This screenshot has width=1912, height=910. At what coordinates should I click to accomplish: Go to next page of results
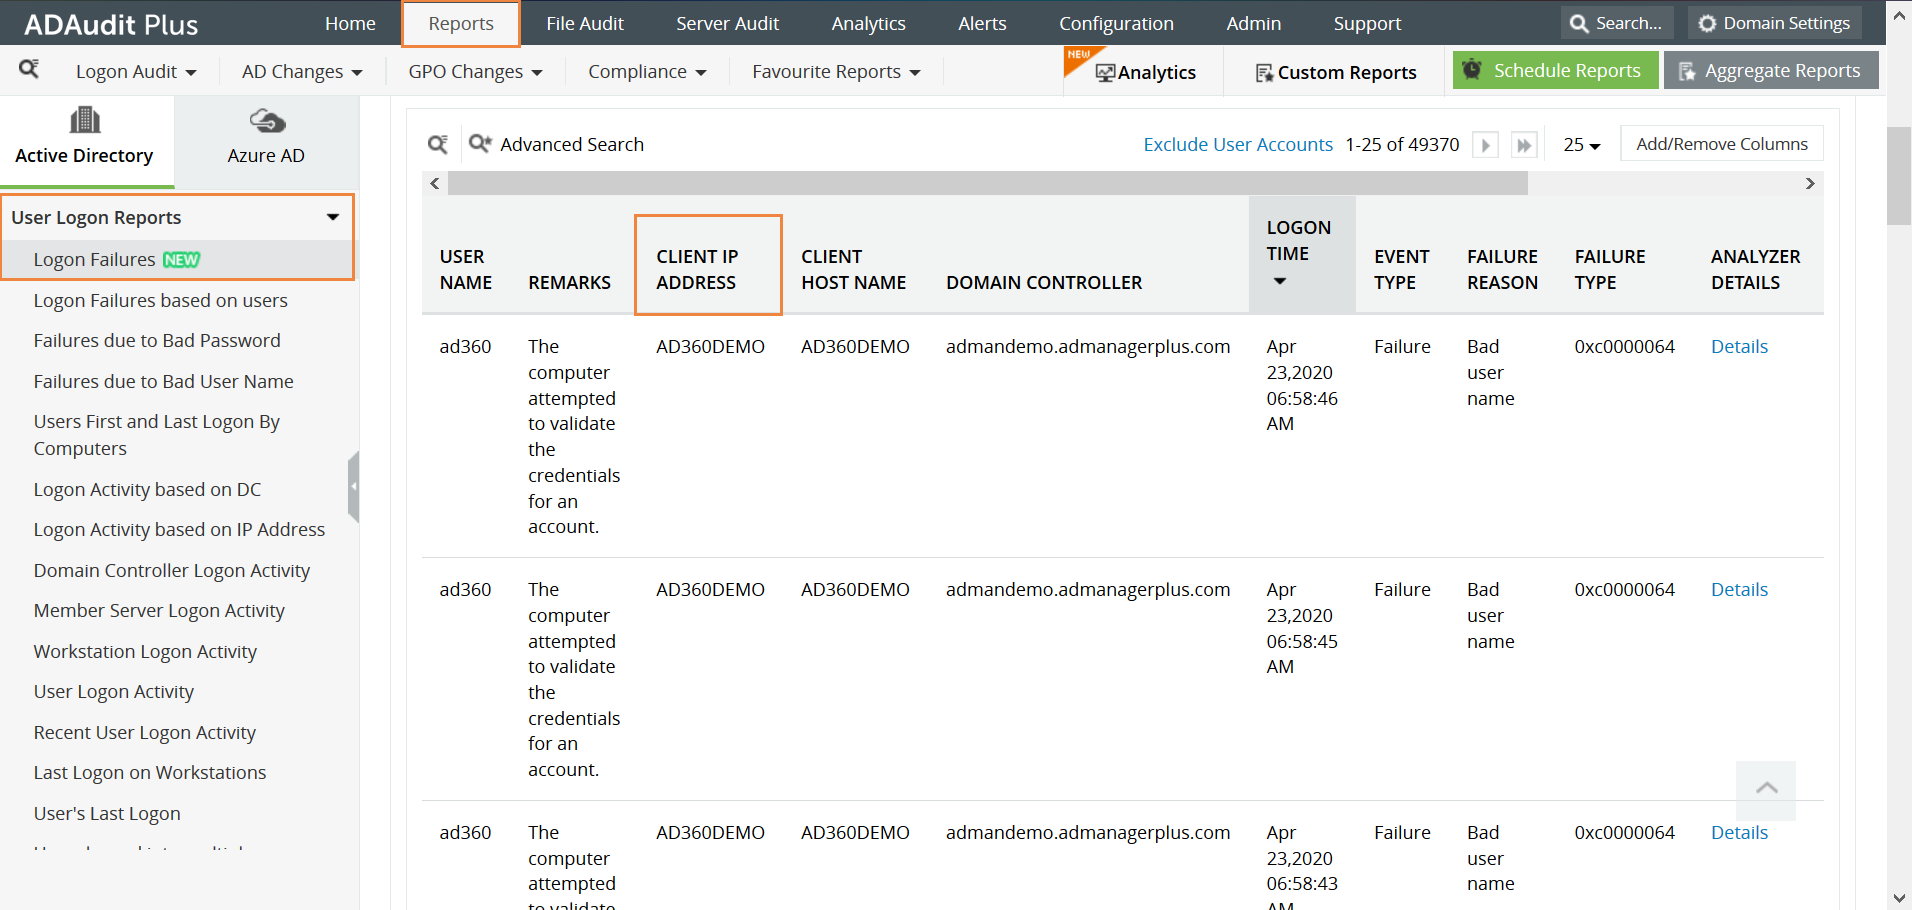1486,145
